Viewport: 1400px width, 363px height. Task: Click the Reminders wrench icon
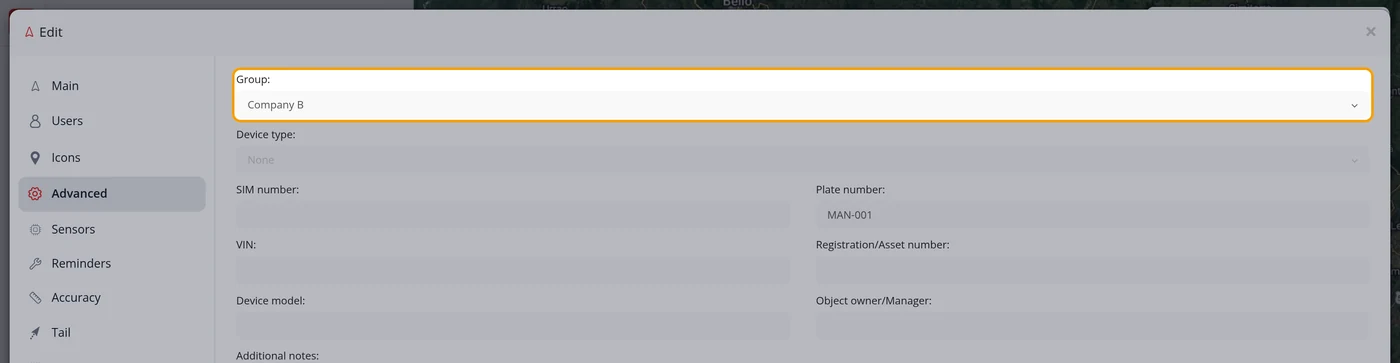pyautogui.click(x=35, y=264)
